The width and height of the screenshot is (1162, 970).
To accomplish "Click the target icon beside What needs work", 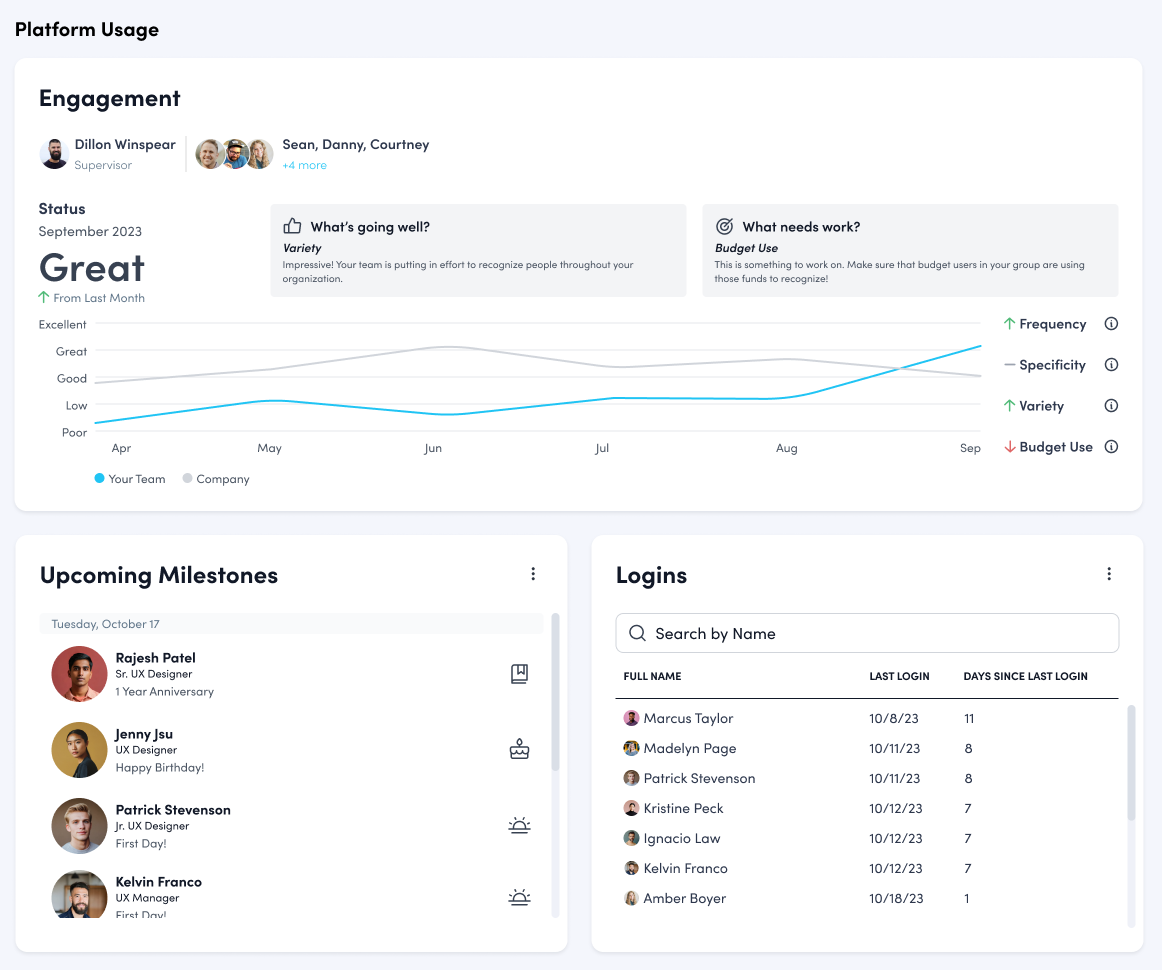I will 724,226.
